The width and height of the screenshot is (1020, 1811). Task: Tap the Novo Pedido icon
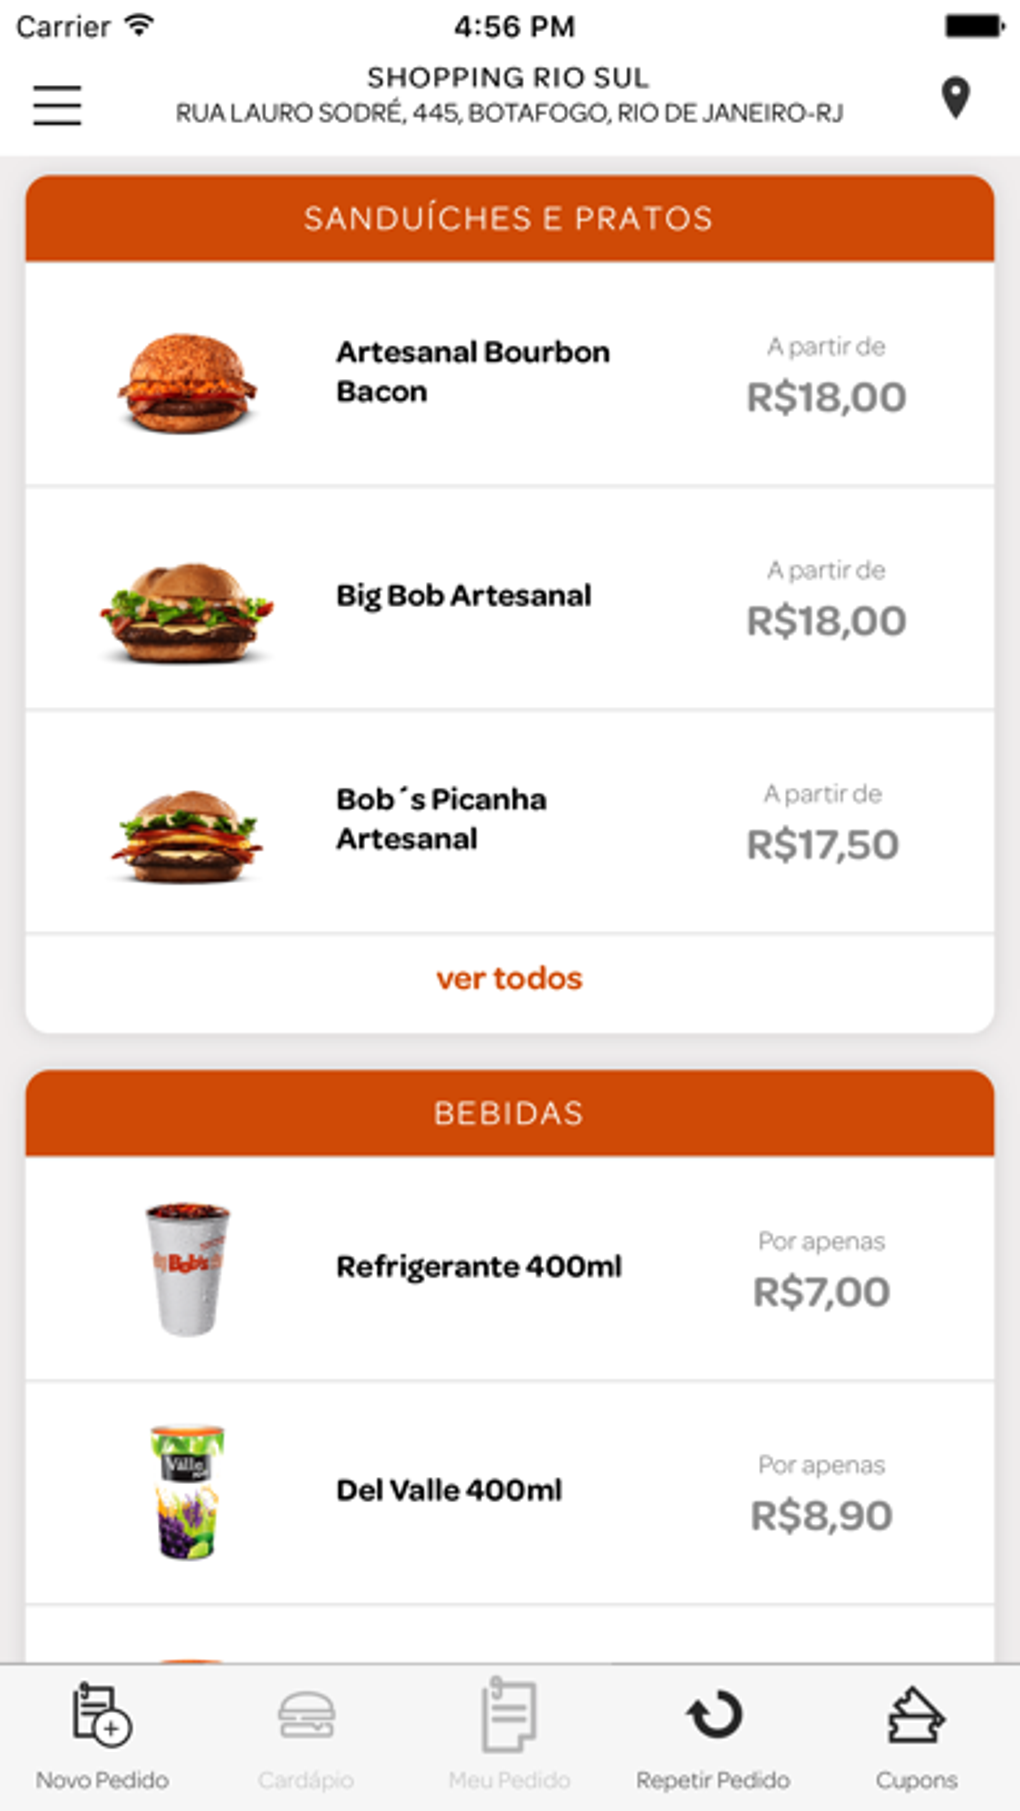pyautogui.click(x=102, y=1714)
